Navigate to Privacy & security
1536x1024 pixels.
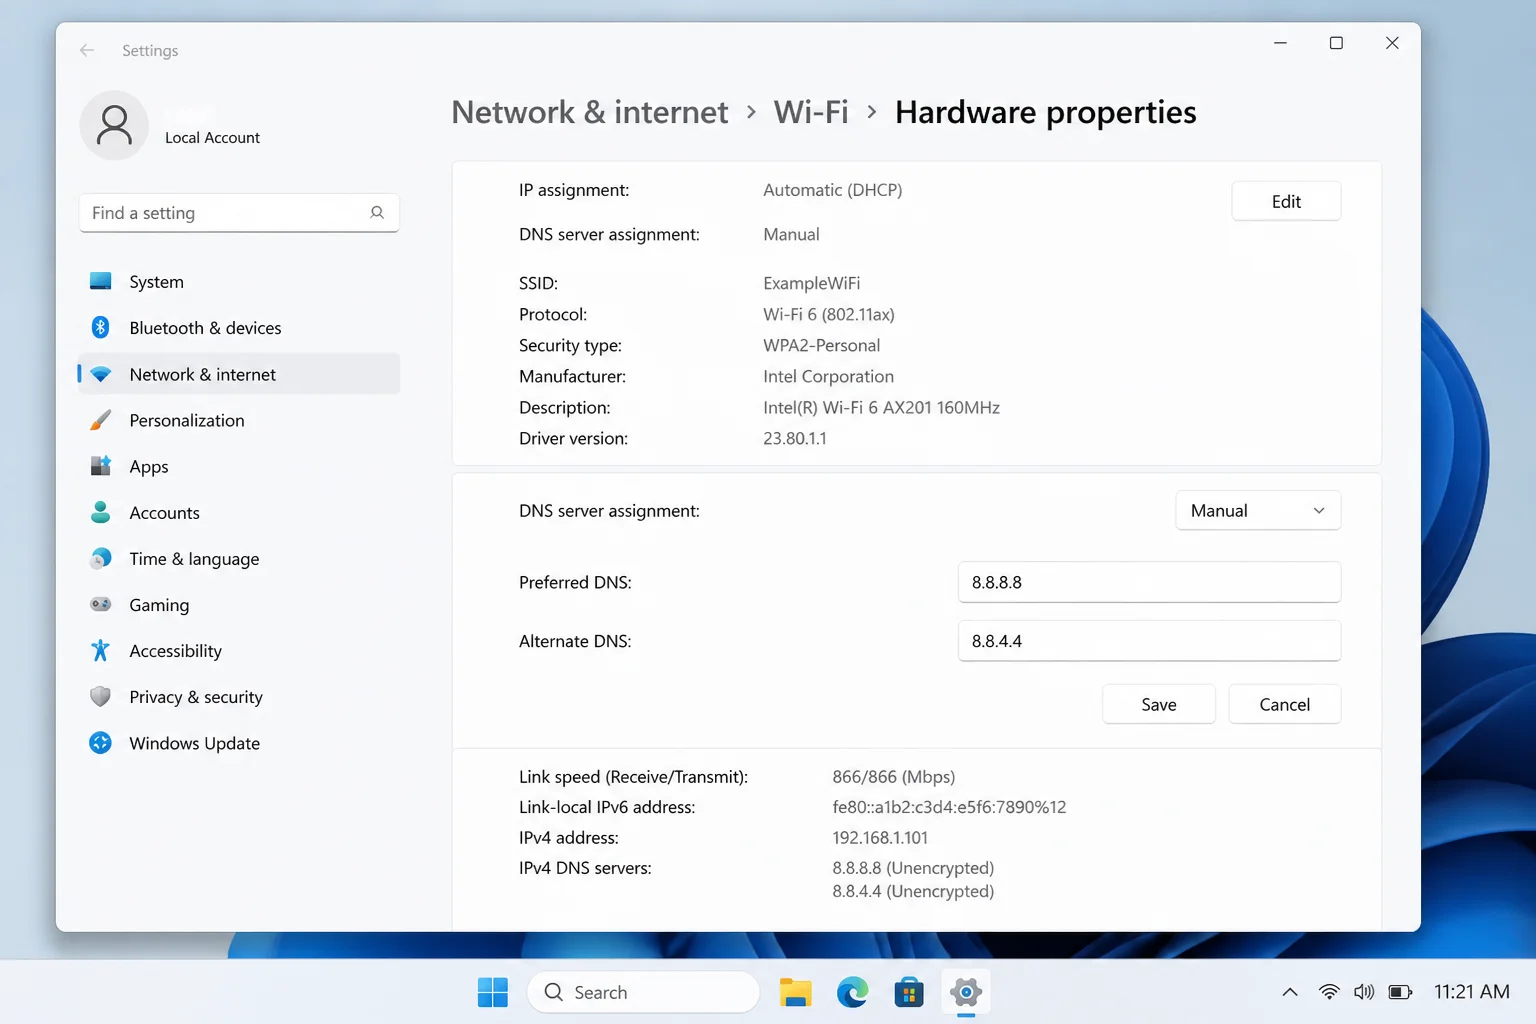click(x=238, y=696)
